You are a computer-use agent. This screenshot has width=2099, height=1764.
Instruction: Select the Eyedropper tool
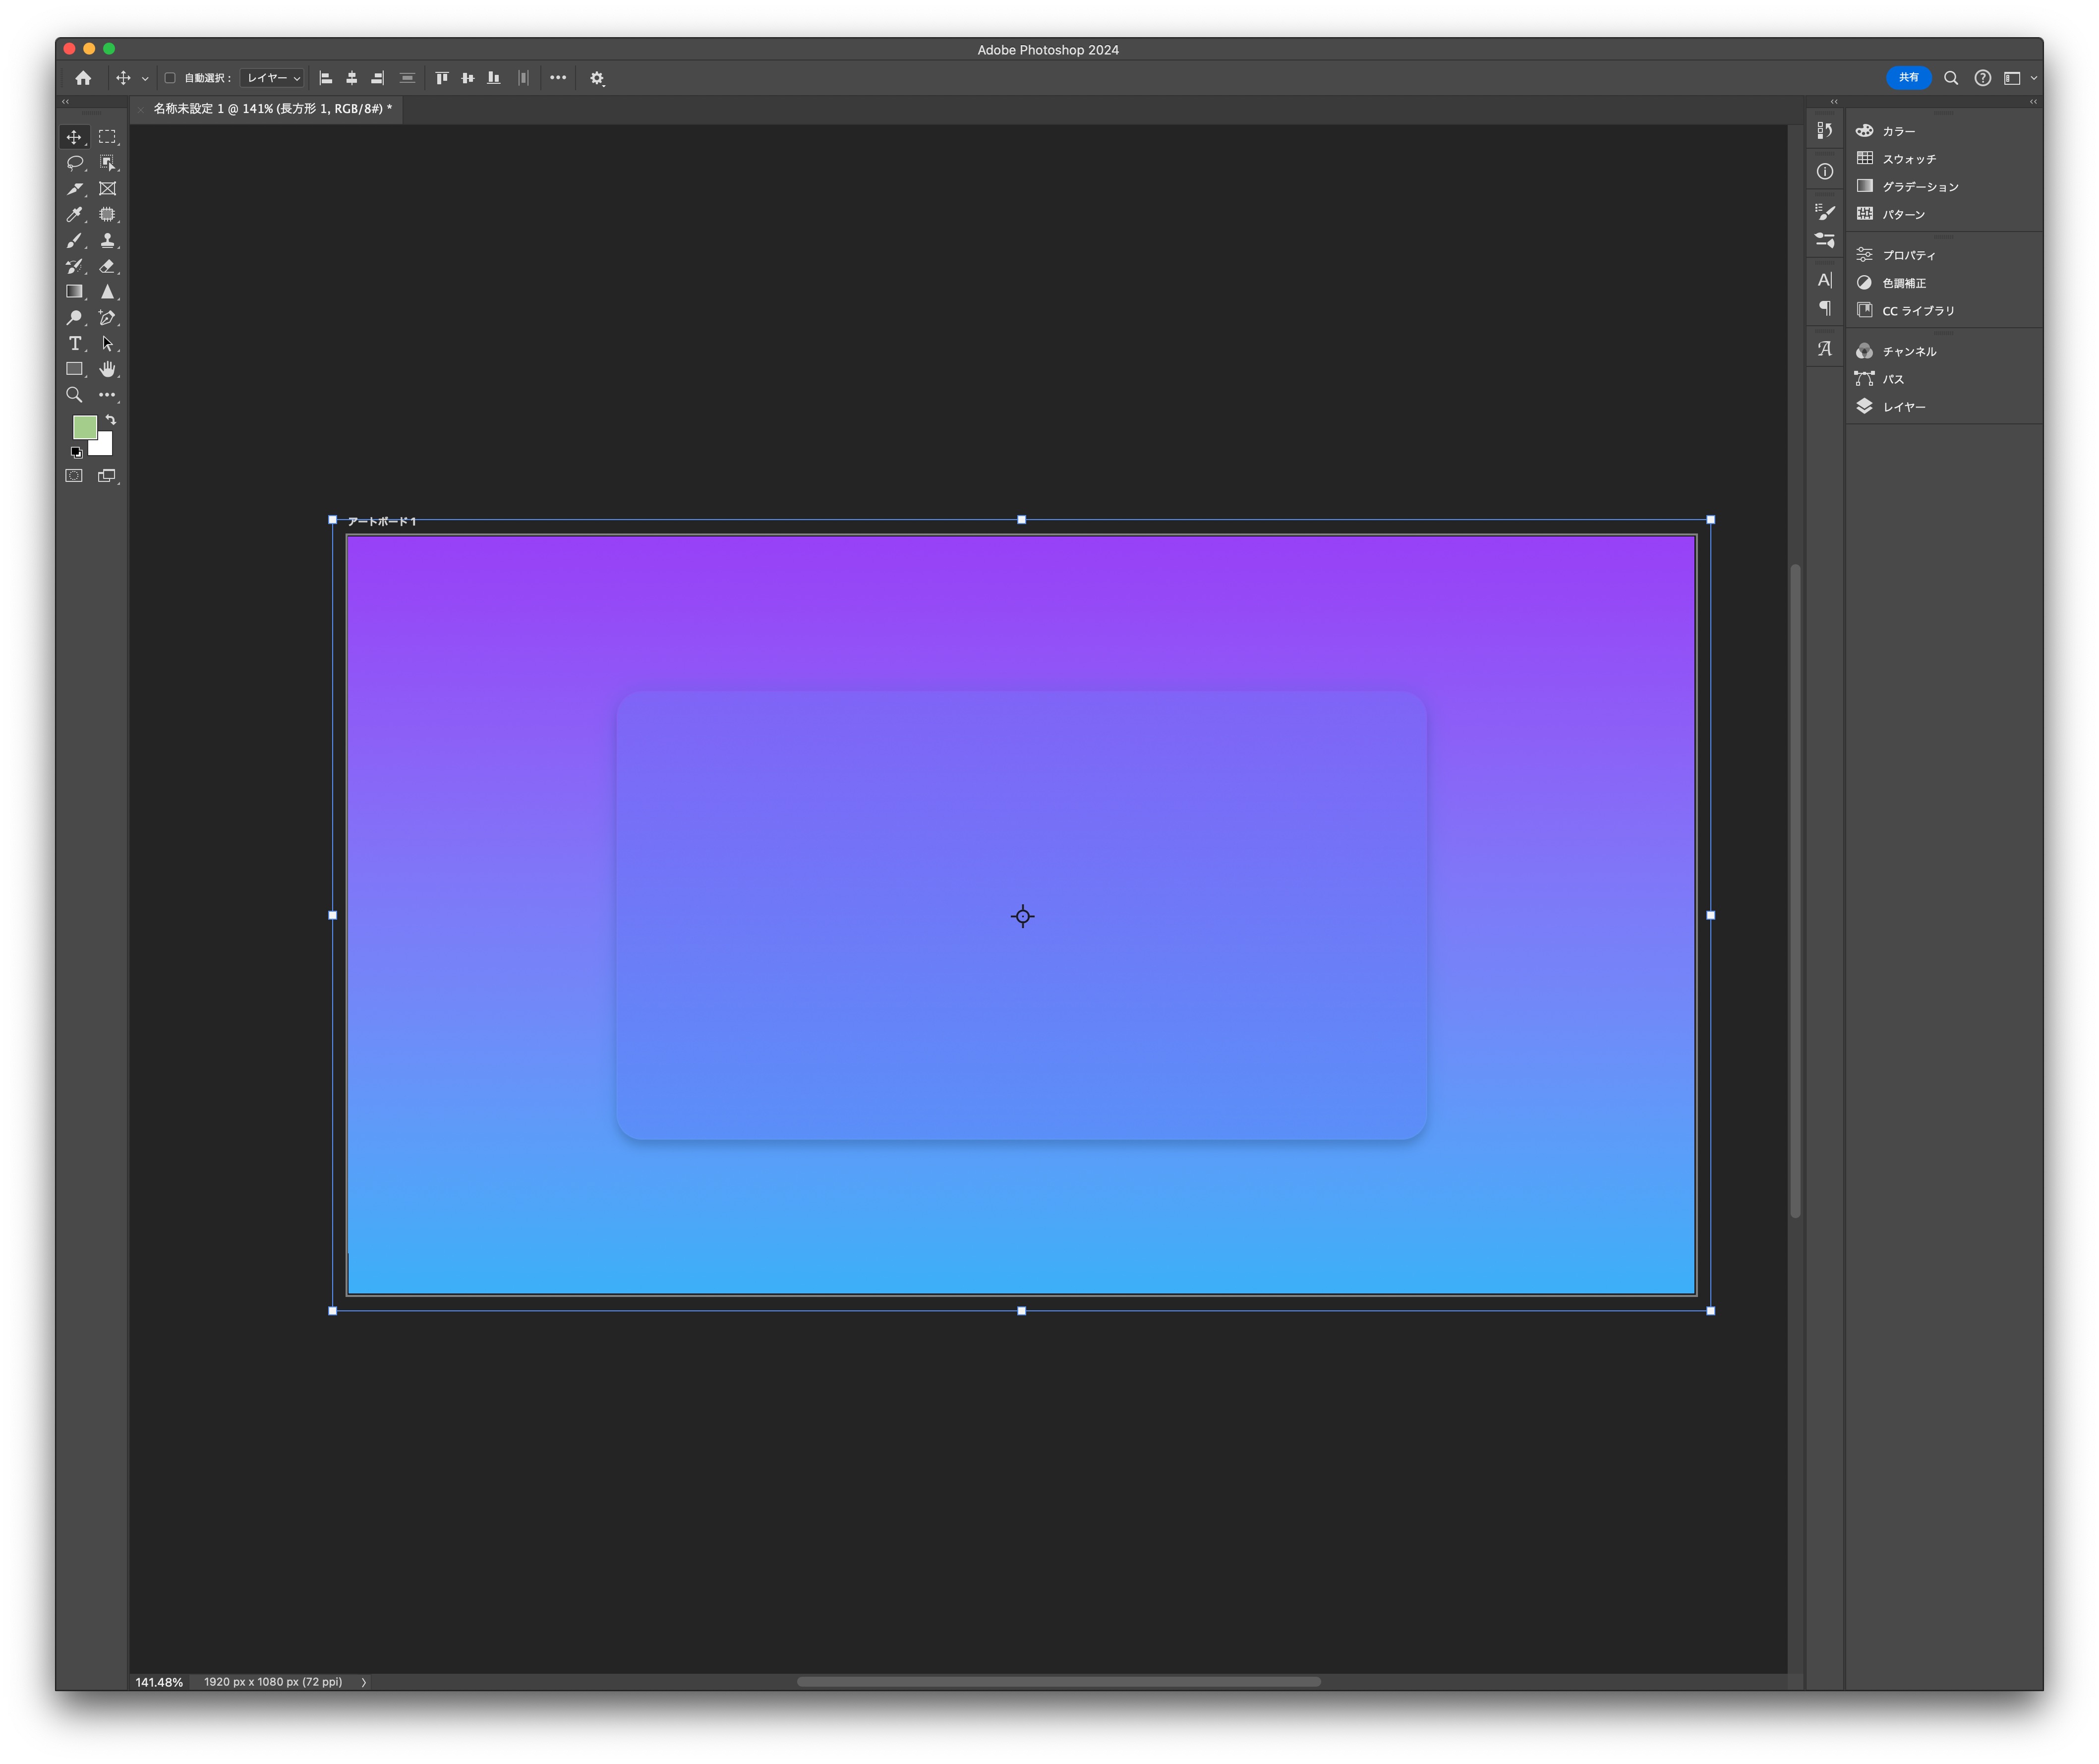click(x=75, y=215)
